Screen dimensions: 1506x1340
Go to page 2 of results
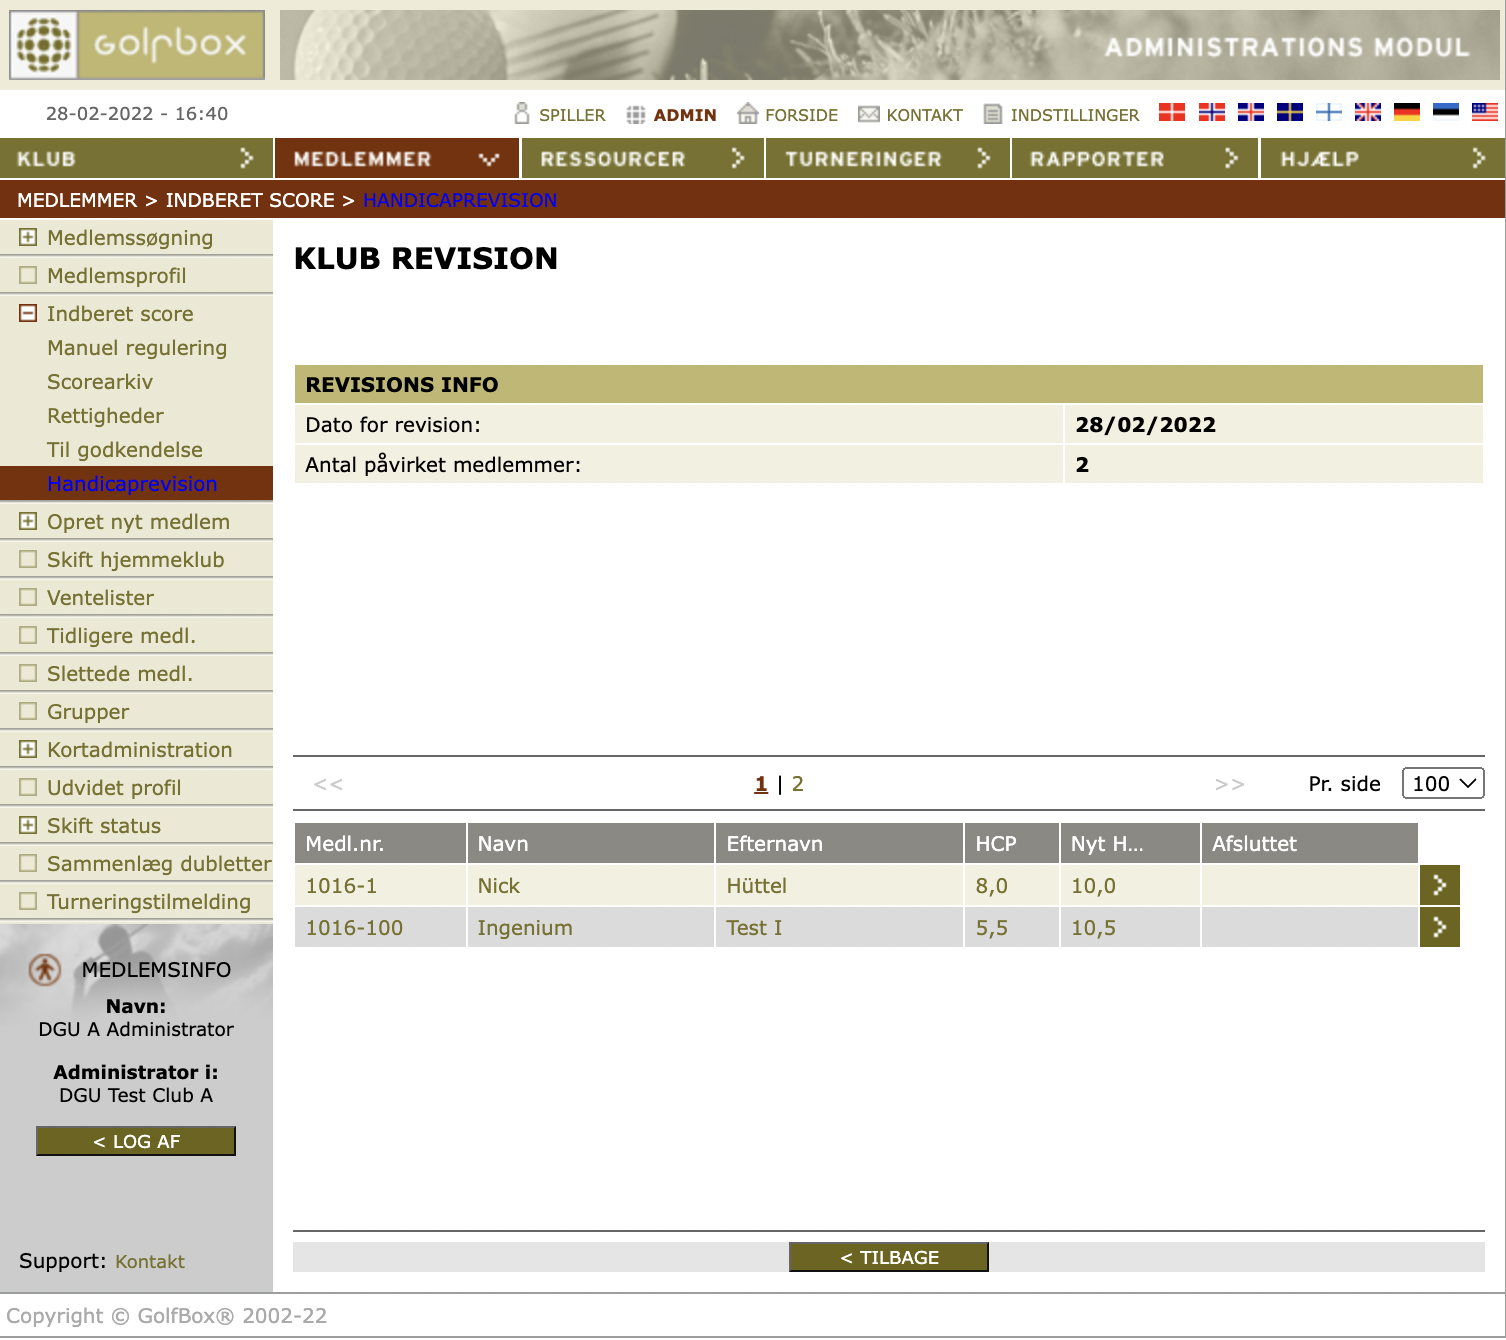797,784
